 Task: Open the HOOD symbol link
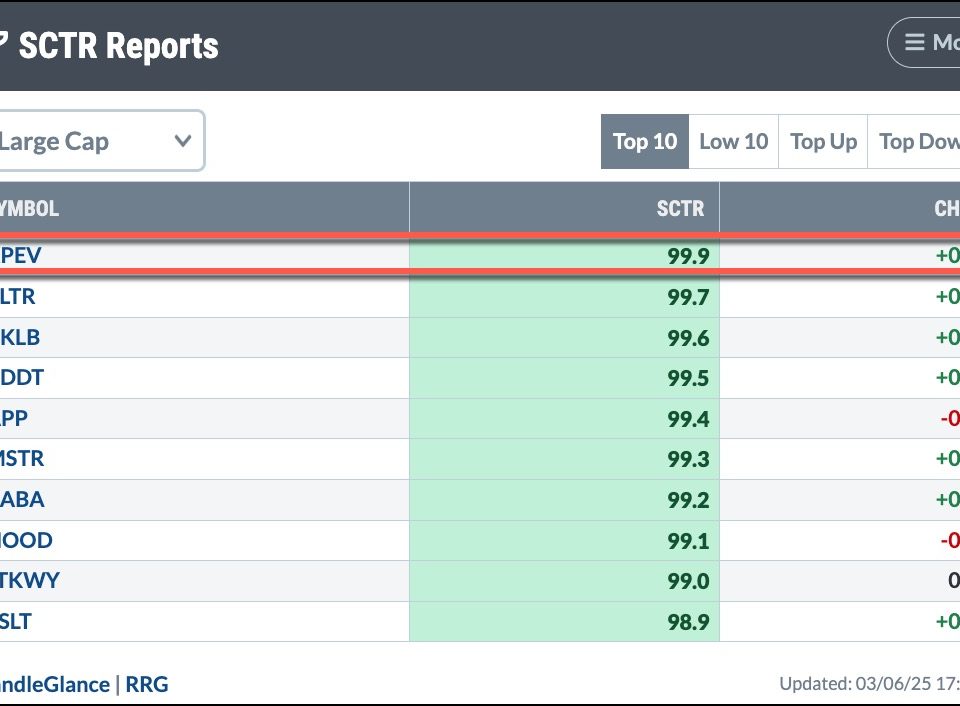pyautogui.click(x=26, y=540)
